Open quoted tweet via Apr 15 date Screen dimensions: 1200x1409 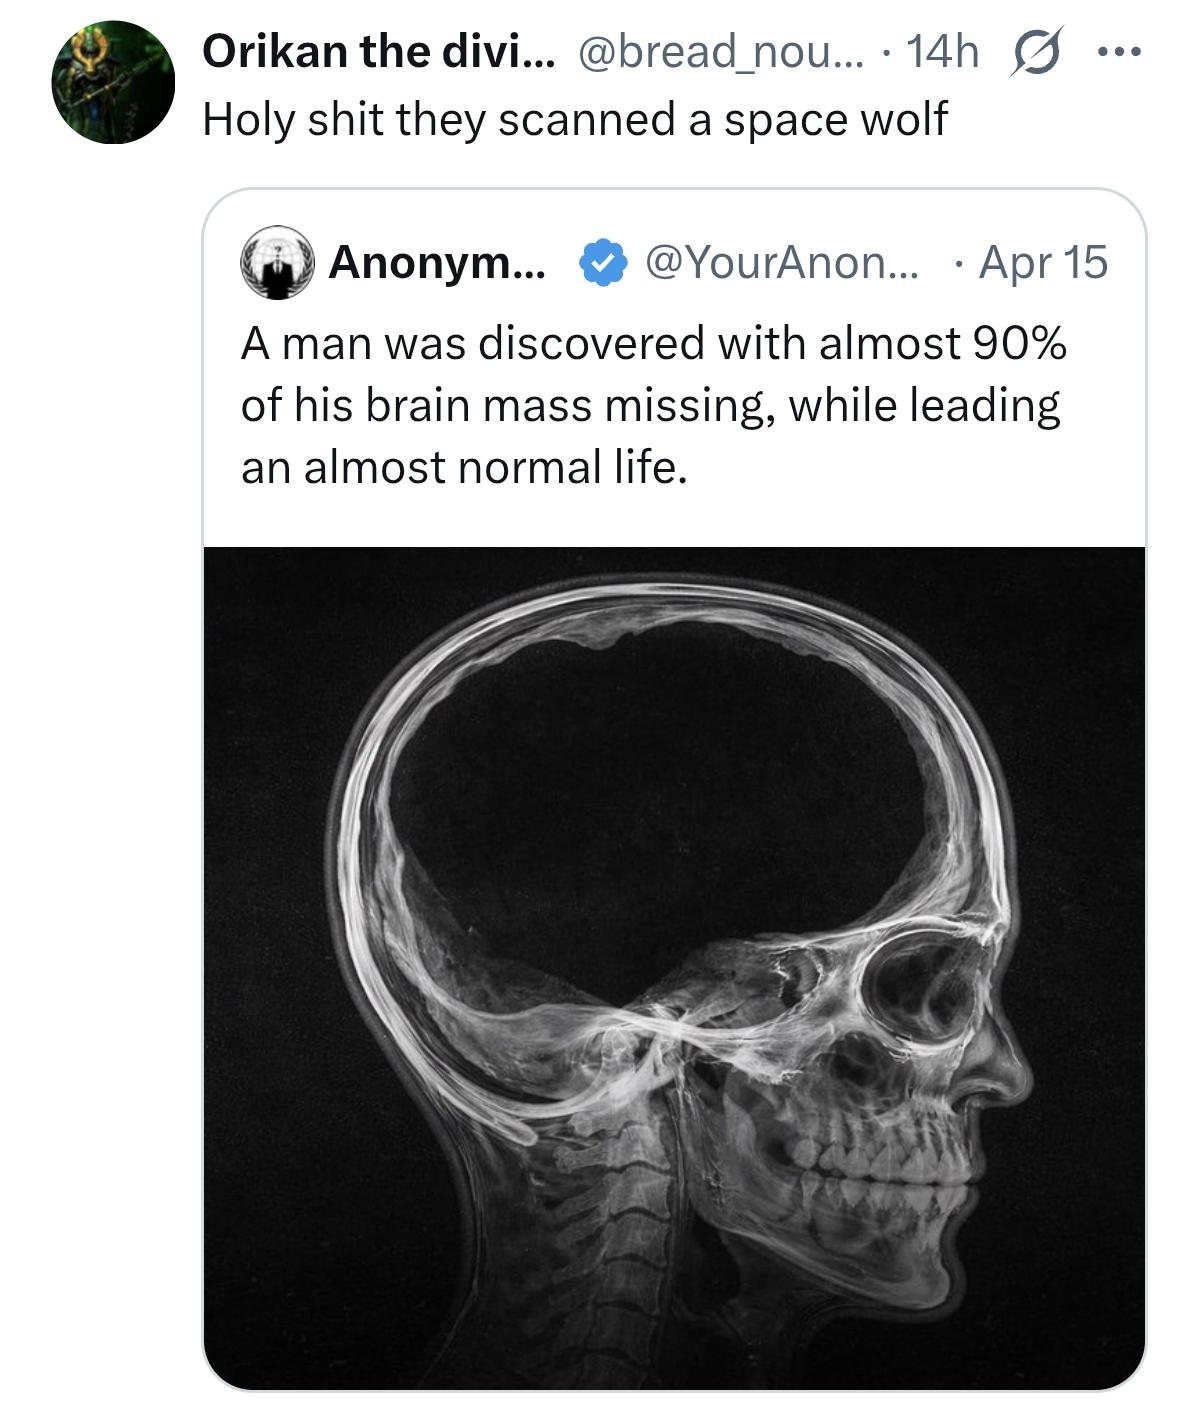click(x=1043, y=263)
